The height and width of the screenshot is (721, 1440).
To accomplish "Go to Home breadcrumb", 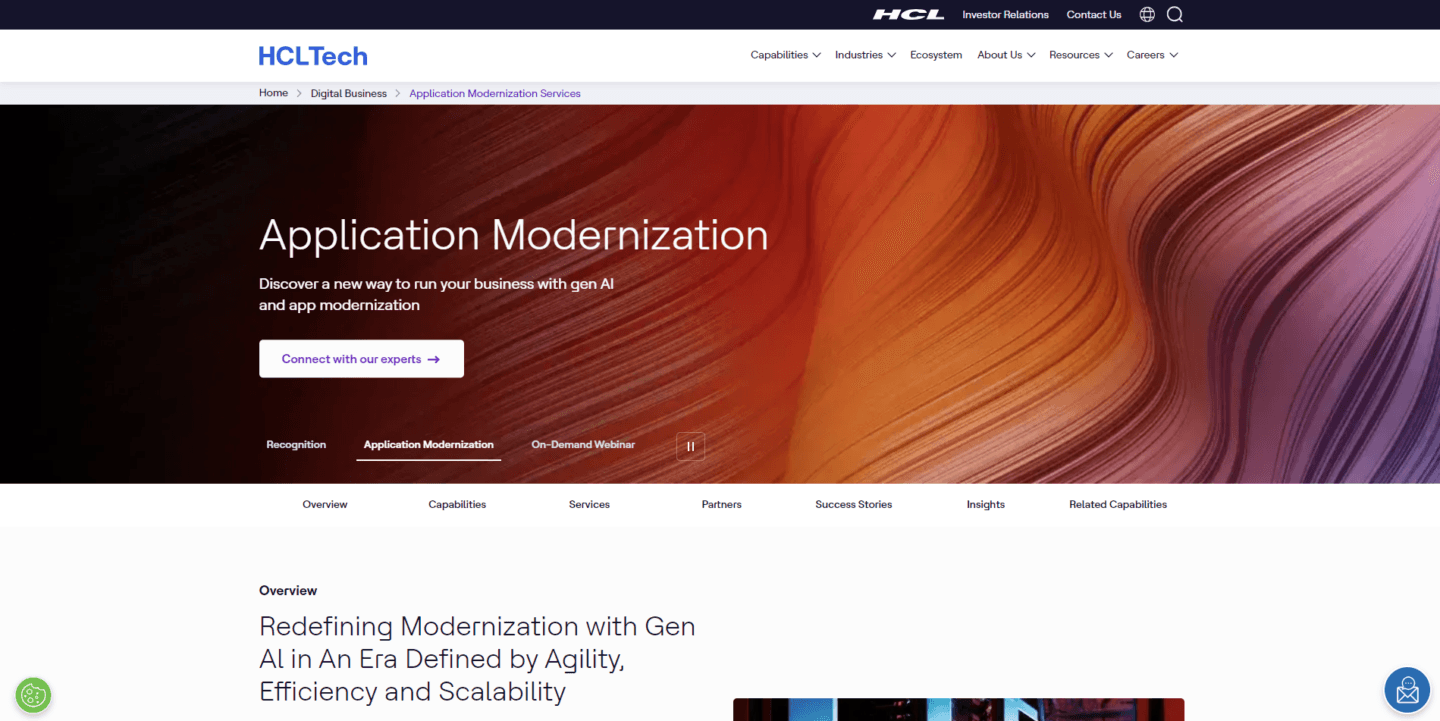I will tap(273, 93).
